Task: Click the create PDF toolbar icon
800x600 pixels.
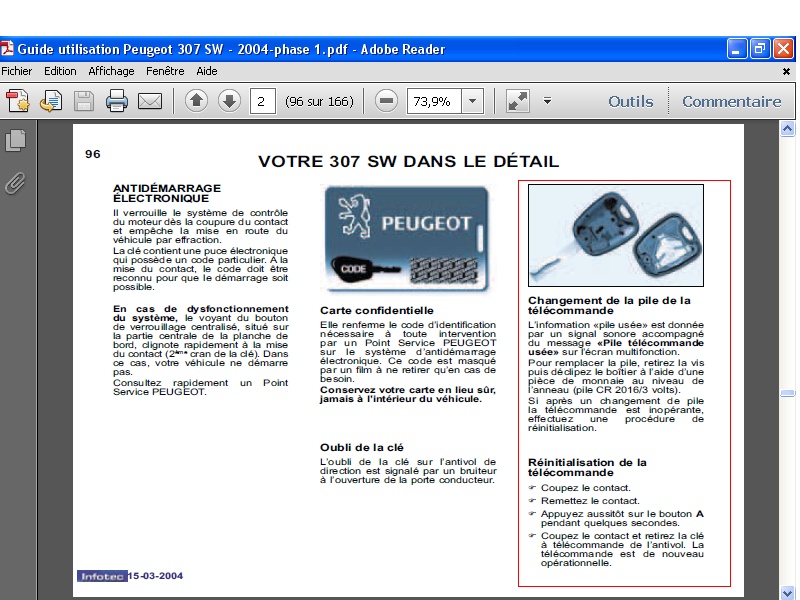Action: [18, 101]
